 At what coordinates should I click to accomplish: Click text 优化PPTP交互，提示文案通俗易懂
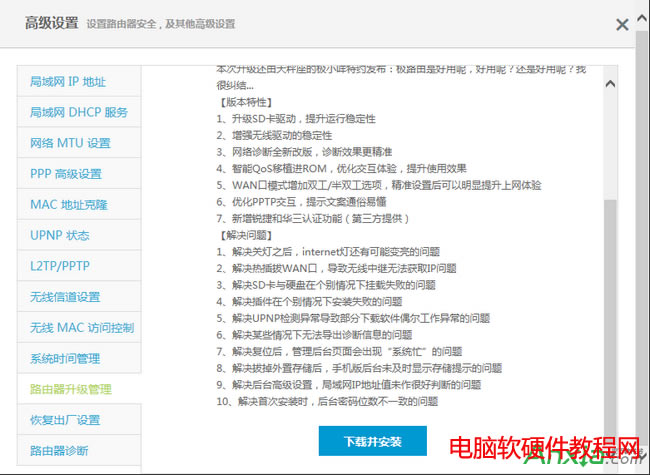309,202
